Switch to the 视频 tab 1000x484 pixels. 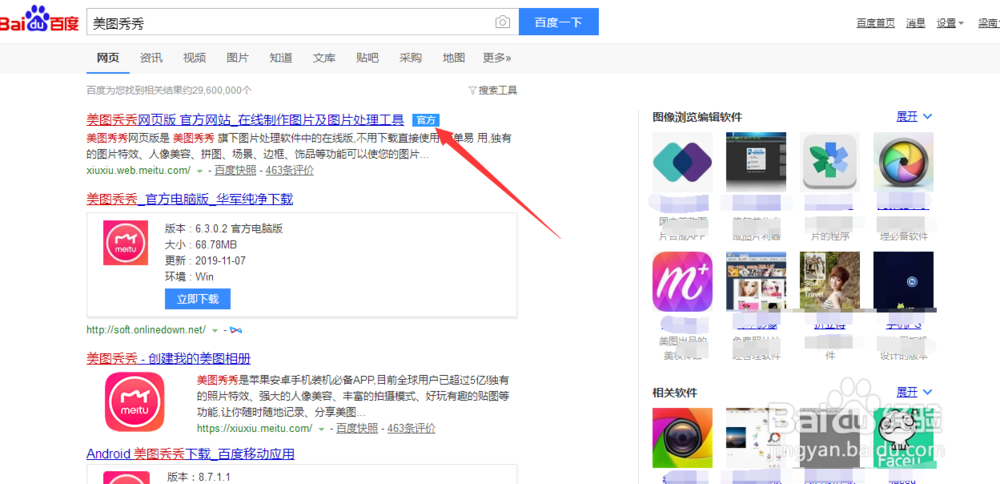point(195,58)
